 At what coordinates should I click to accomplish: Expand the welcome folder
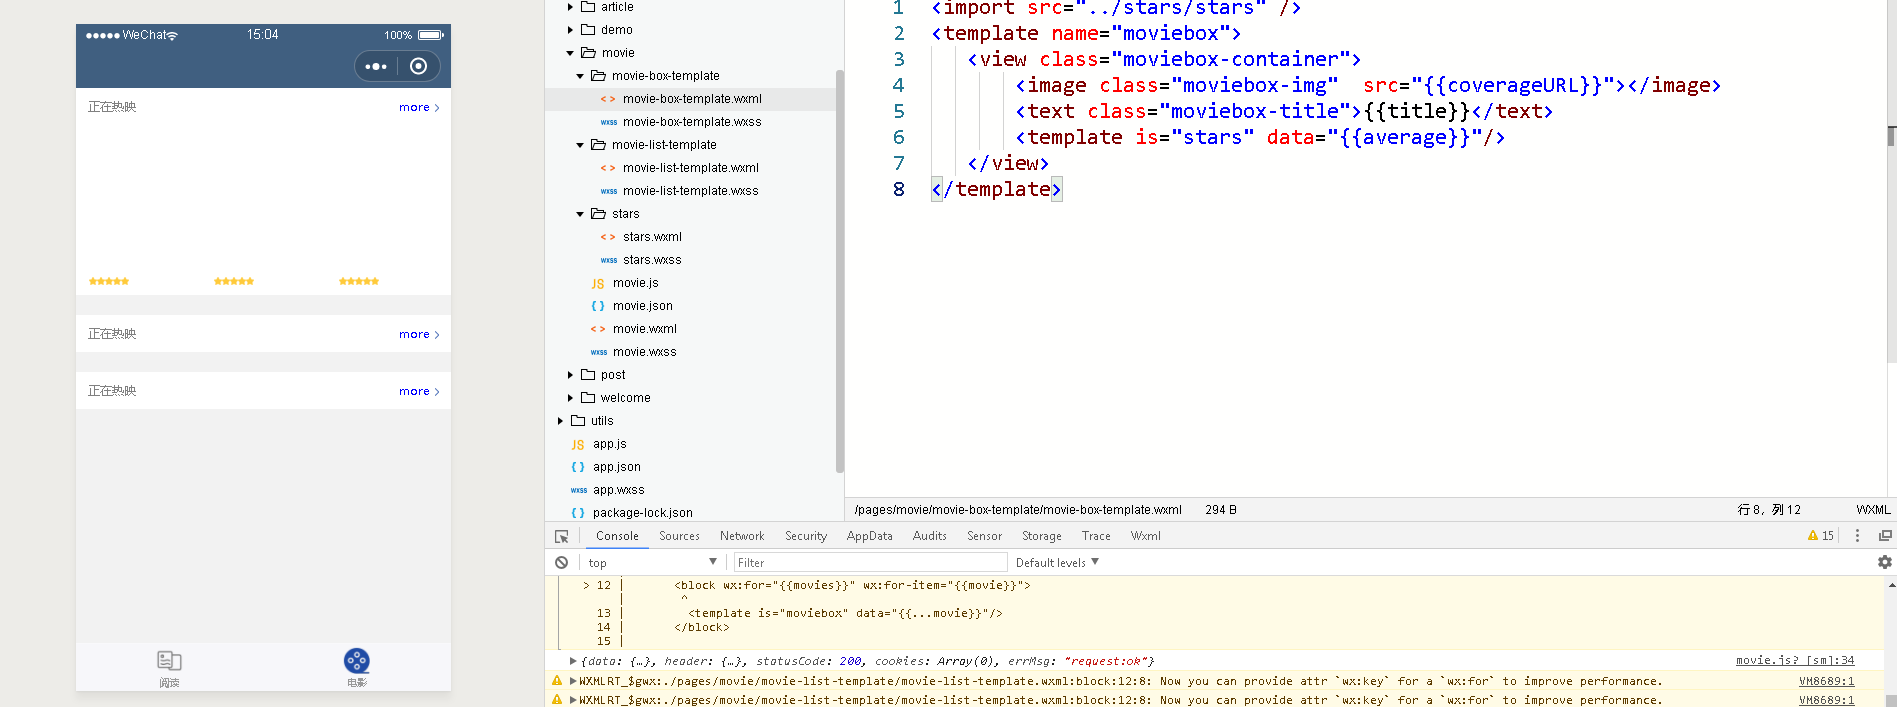pos(570,398)
